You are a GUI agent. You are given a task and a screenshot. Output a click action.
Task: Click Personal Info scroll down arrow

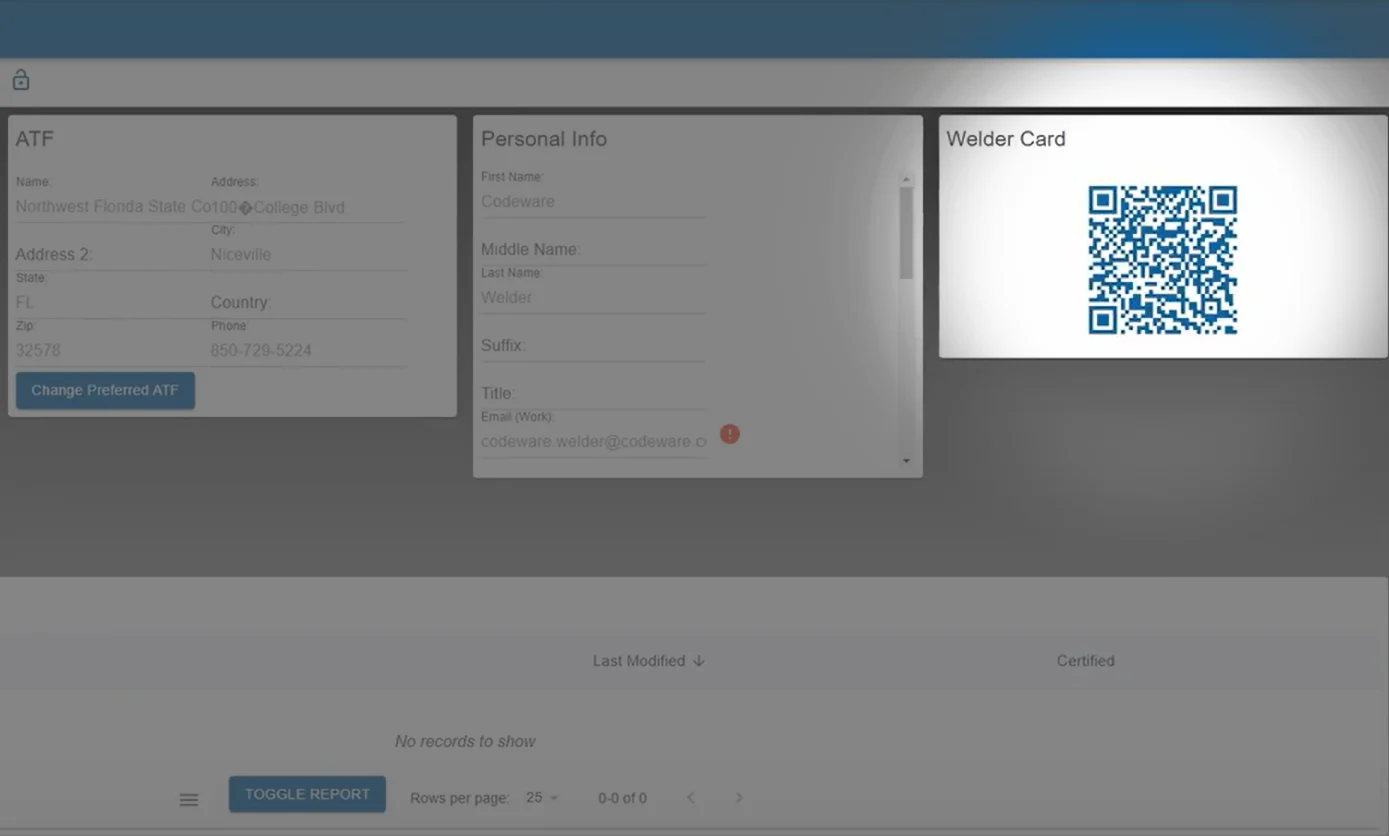click(x=906, y=461)
